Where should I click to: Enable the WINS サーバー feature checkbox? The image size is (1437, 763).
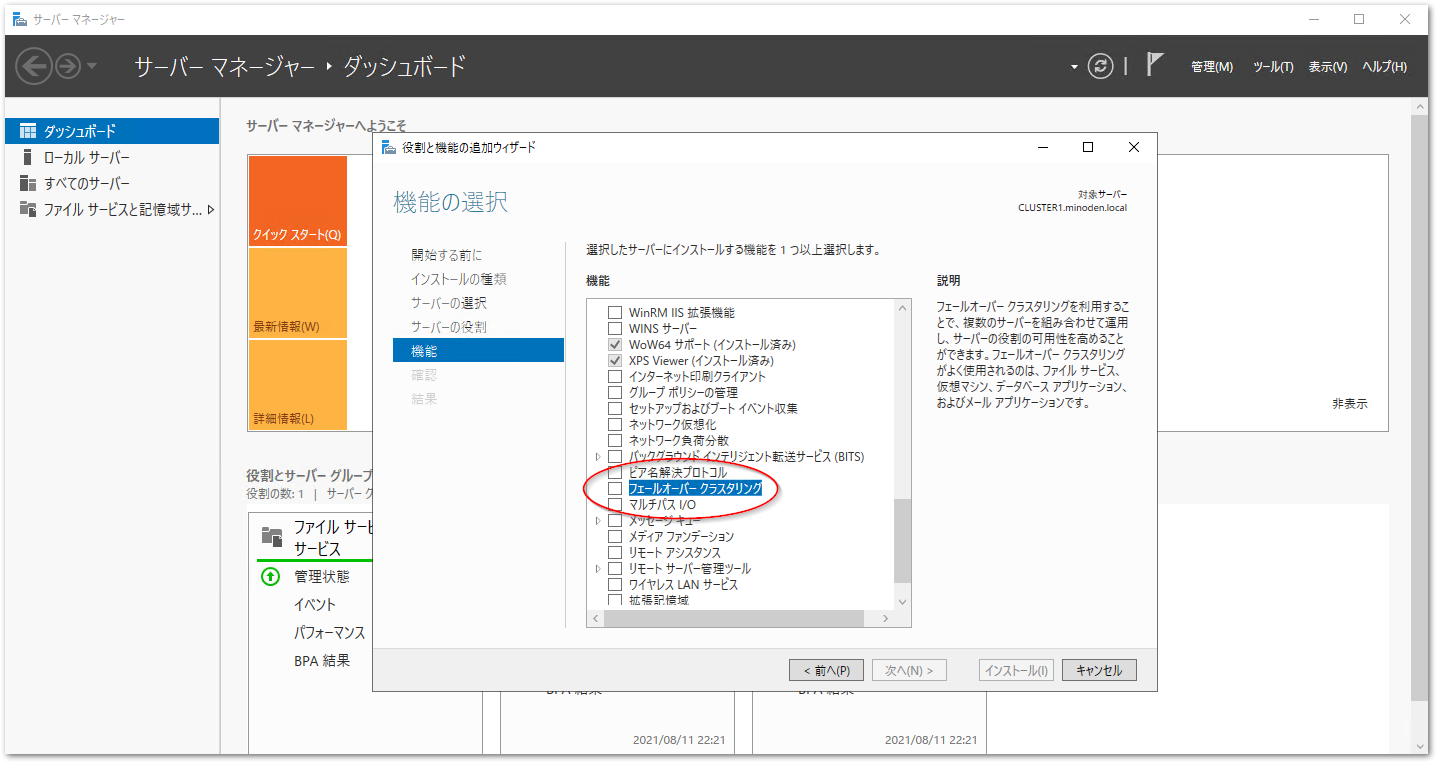pyautogui.click(x=615, y=327)
